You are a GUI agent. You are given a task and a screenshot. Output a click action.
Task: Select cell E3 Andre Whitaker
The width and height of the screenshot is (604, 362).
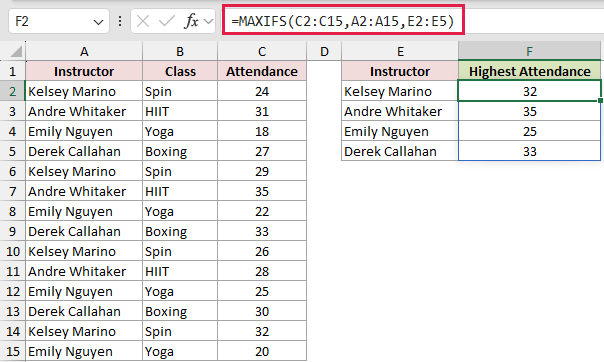pyautogui.click(x=400, y=111)
